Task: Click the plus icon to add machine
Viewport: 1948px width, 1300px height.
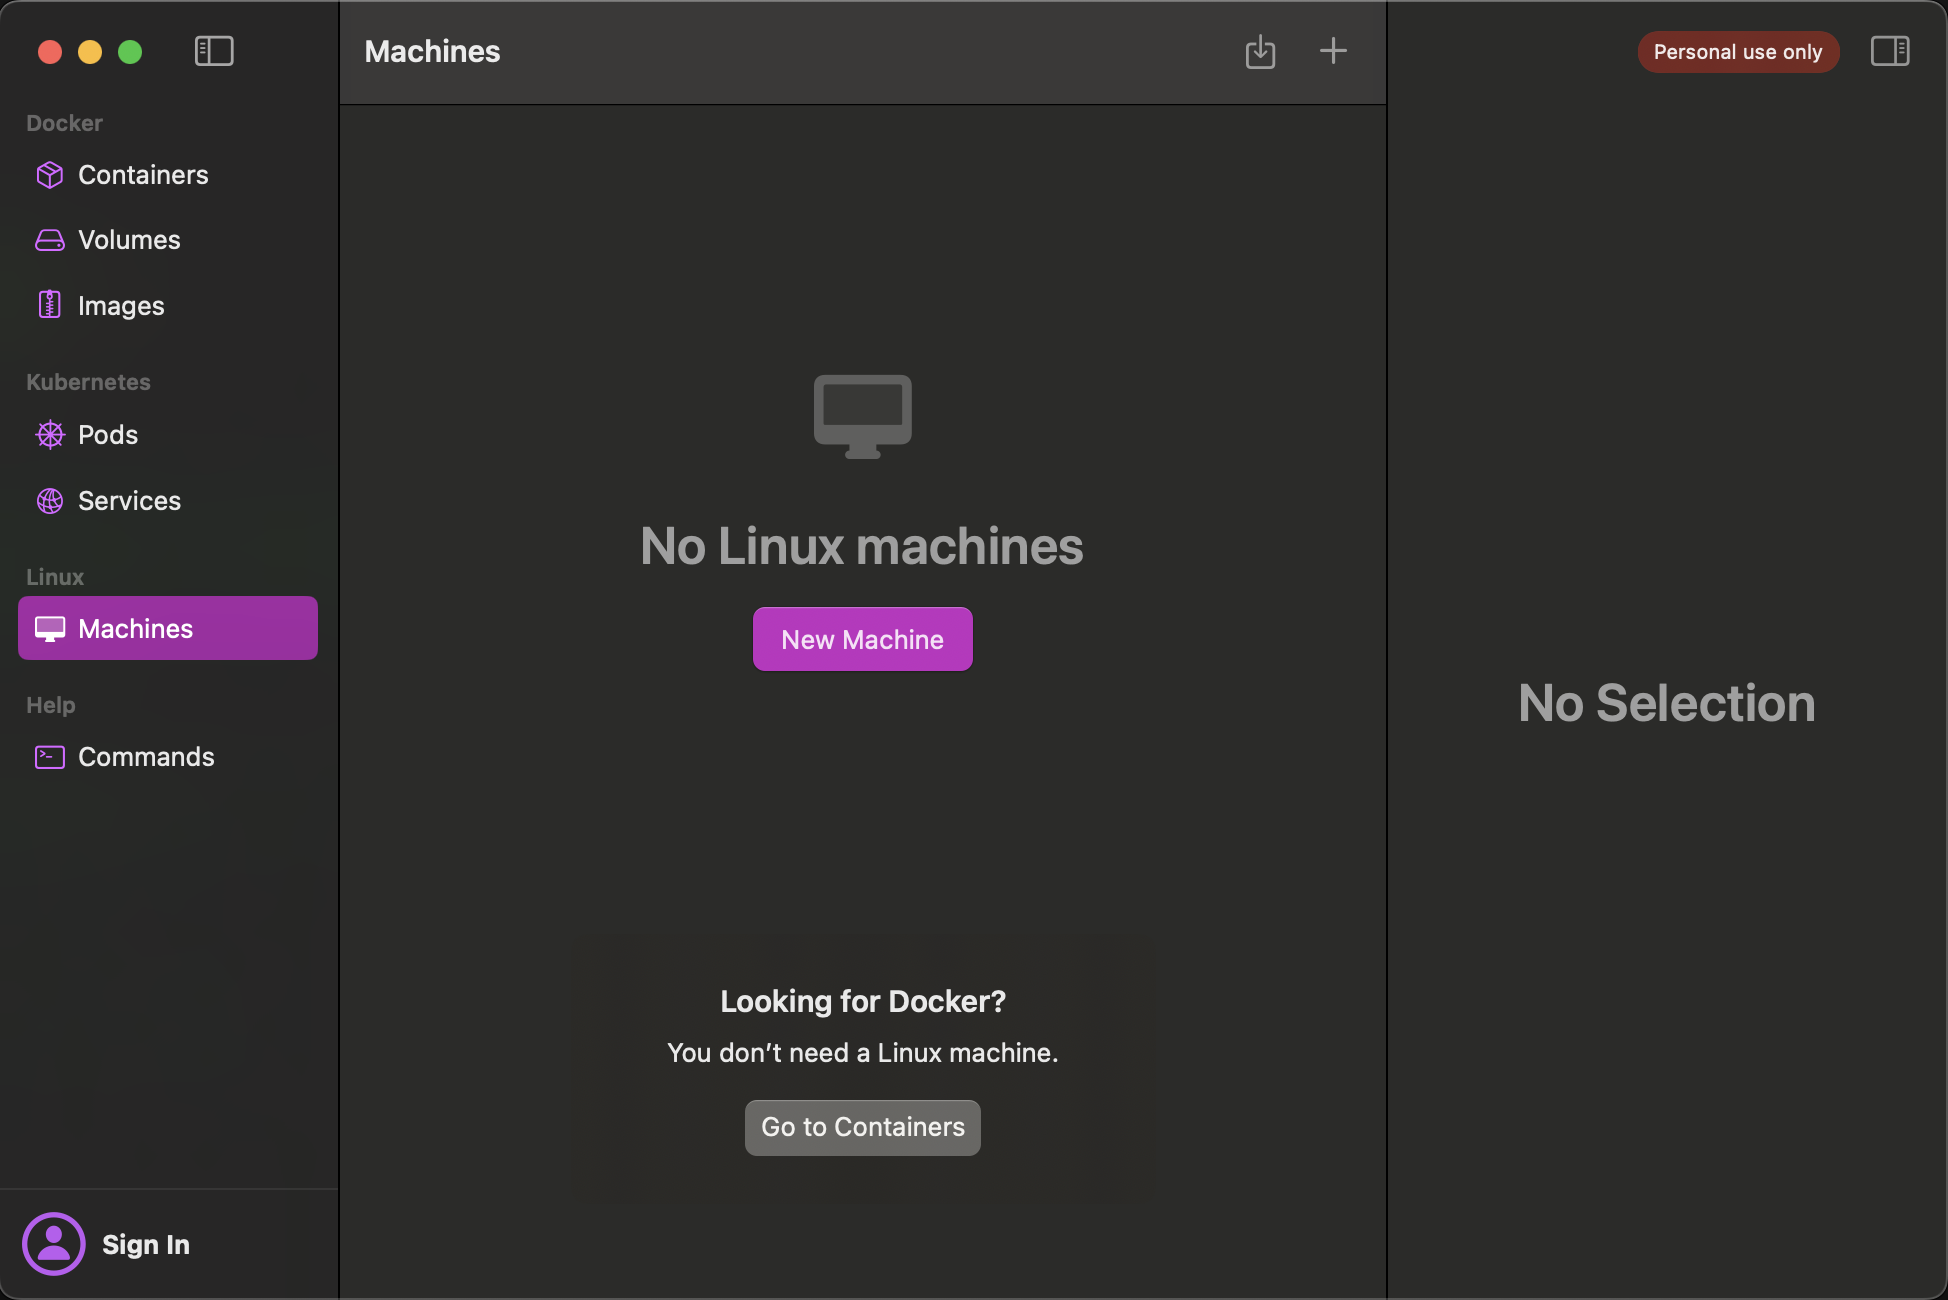Action: coord(1333,51)
